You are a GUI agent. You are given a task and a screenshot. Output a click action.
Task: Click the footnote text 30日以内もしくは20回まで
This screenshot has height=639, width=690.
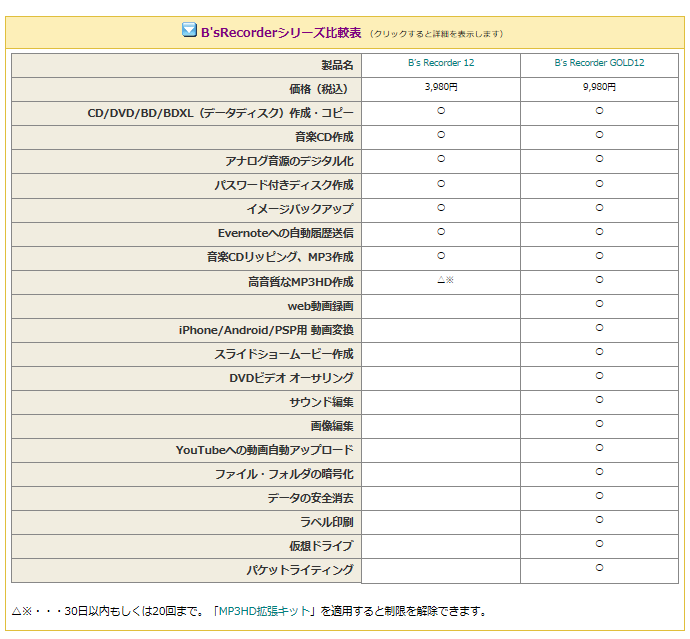coord(130,611)
